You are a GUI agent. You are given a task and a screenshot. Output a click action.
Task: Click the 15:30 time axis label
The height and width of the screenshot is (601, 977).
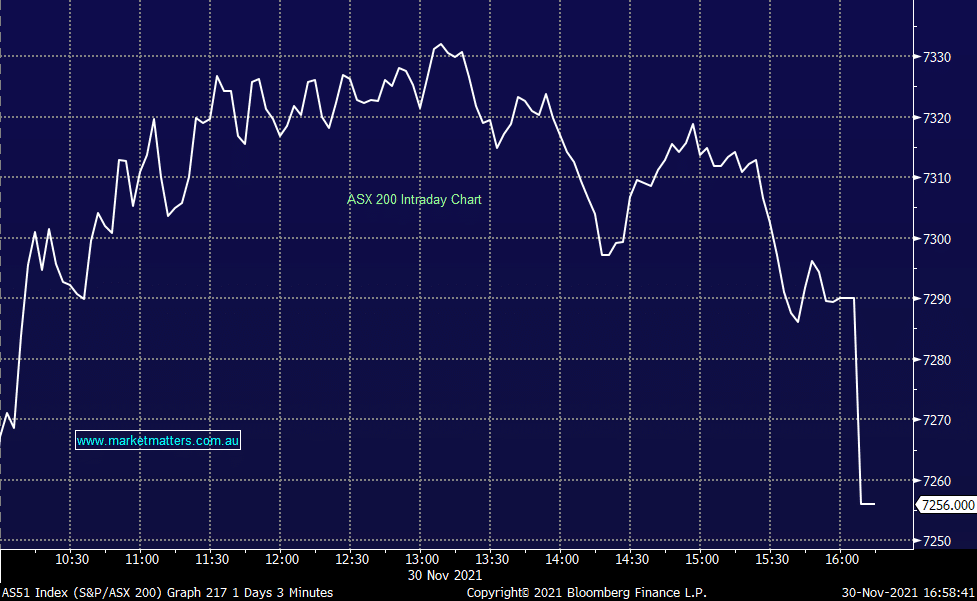point(771,559)
